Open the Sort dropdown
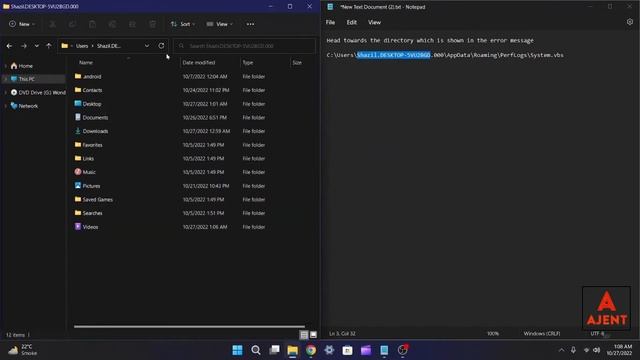This screenshot has height=360, width=640. coord(182,24)
